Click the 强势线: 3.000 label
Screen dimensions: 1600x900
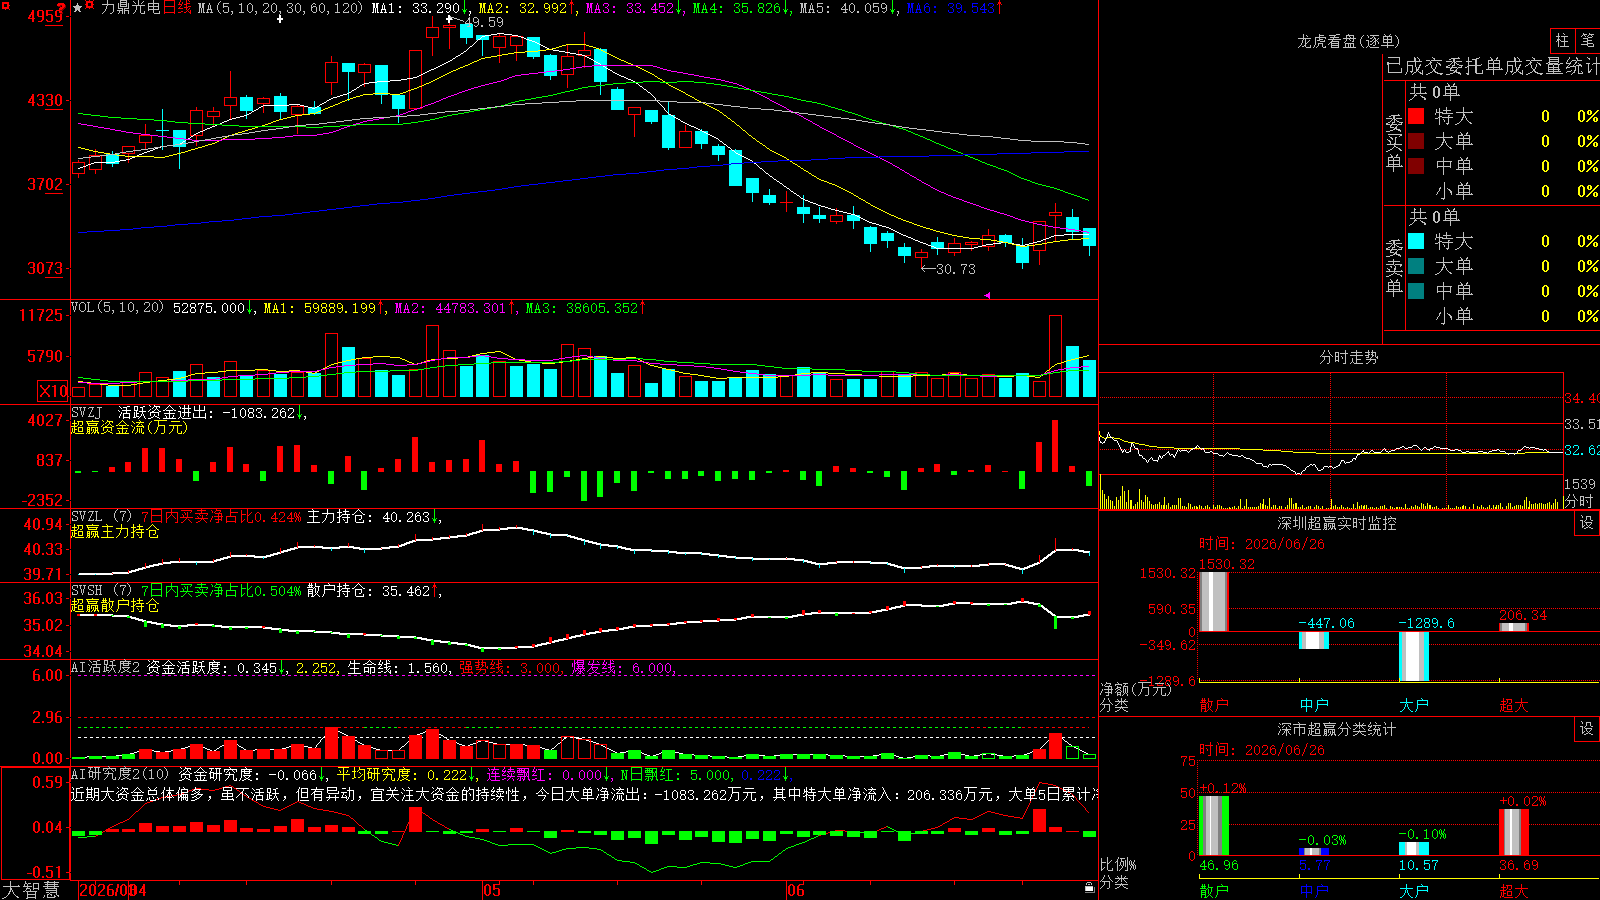pyautogui.click(x=511, y=668)
